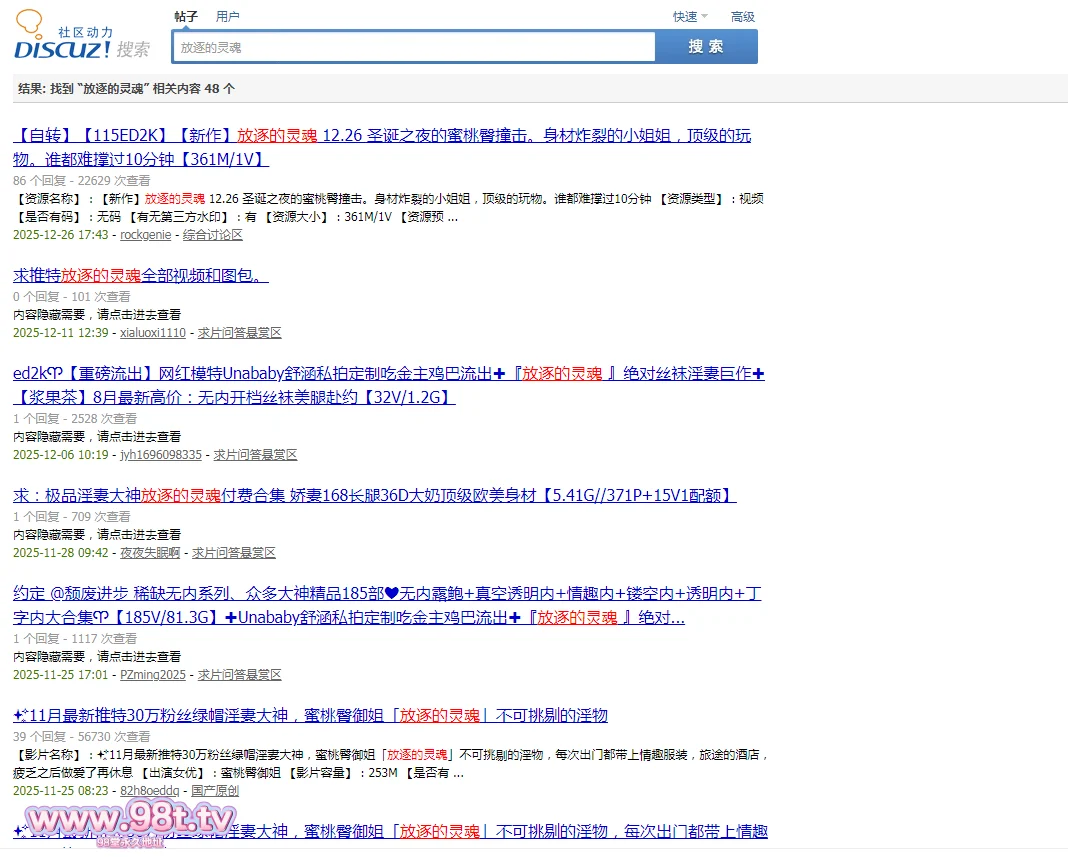Open author jyh1696098335's profile
This screenshot has height=857, width=1068.
[160, 455]
